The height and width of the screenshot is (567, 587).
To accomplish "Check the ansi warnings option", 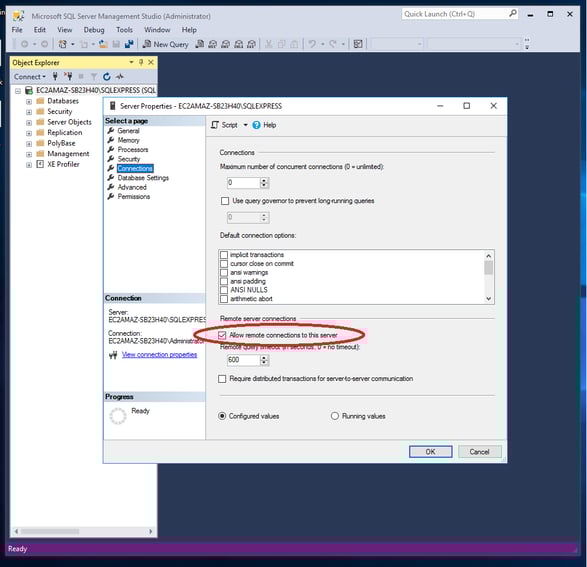I will tap(224, 272).
